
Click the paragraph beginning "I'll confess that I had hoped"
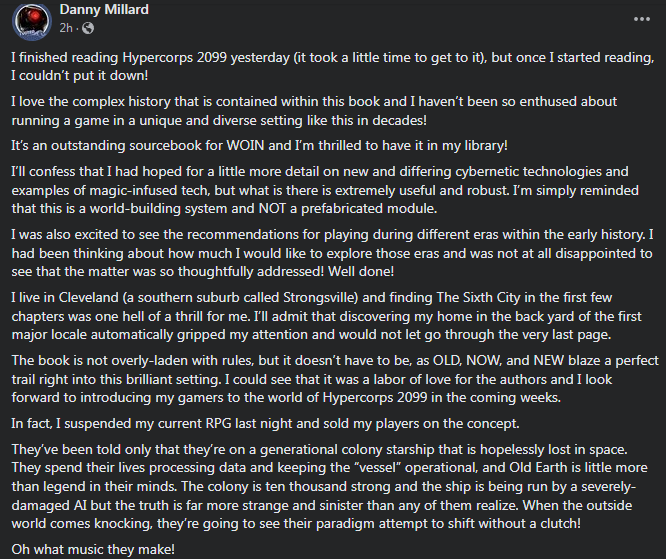(325, 190)
